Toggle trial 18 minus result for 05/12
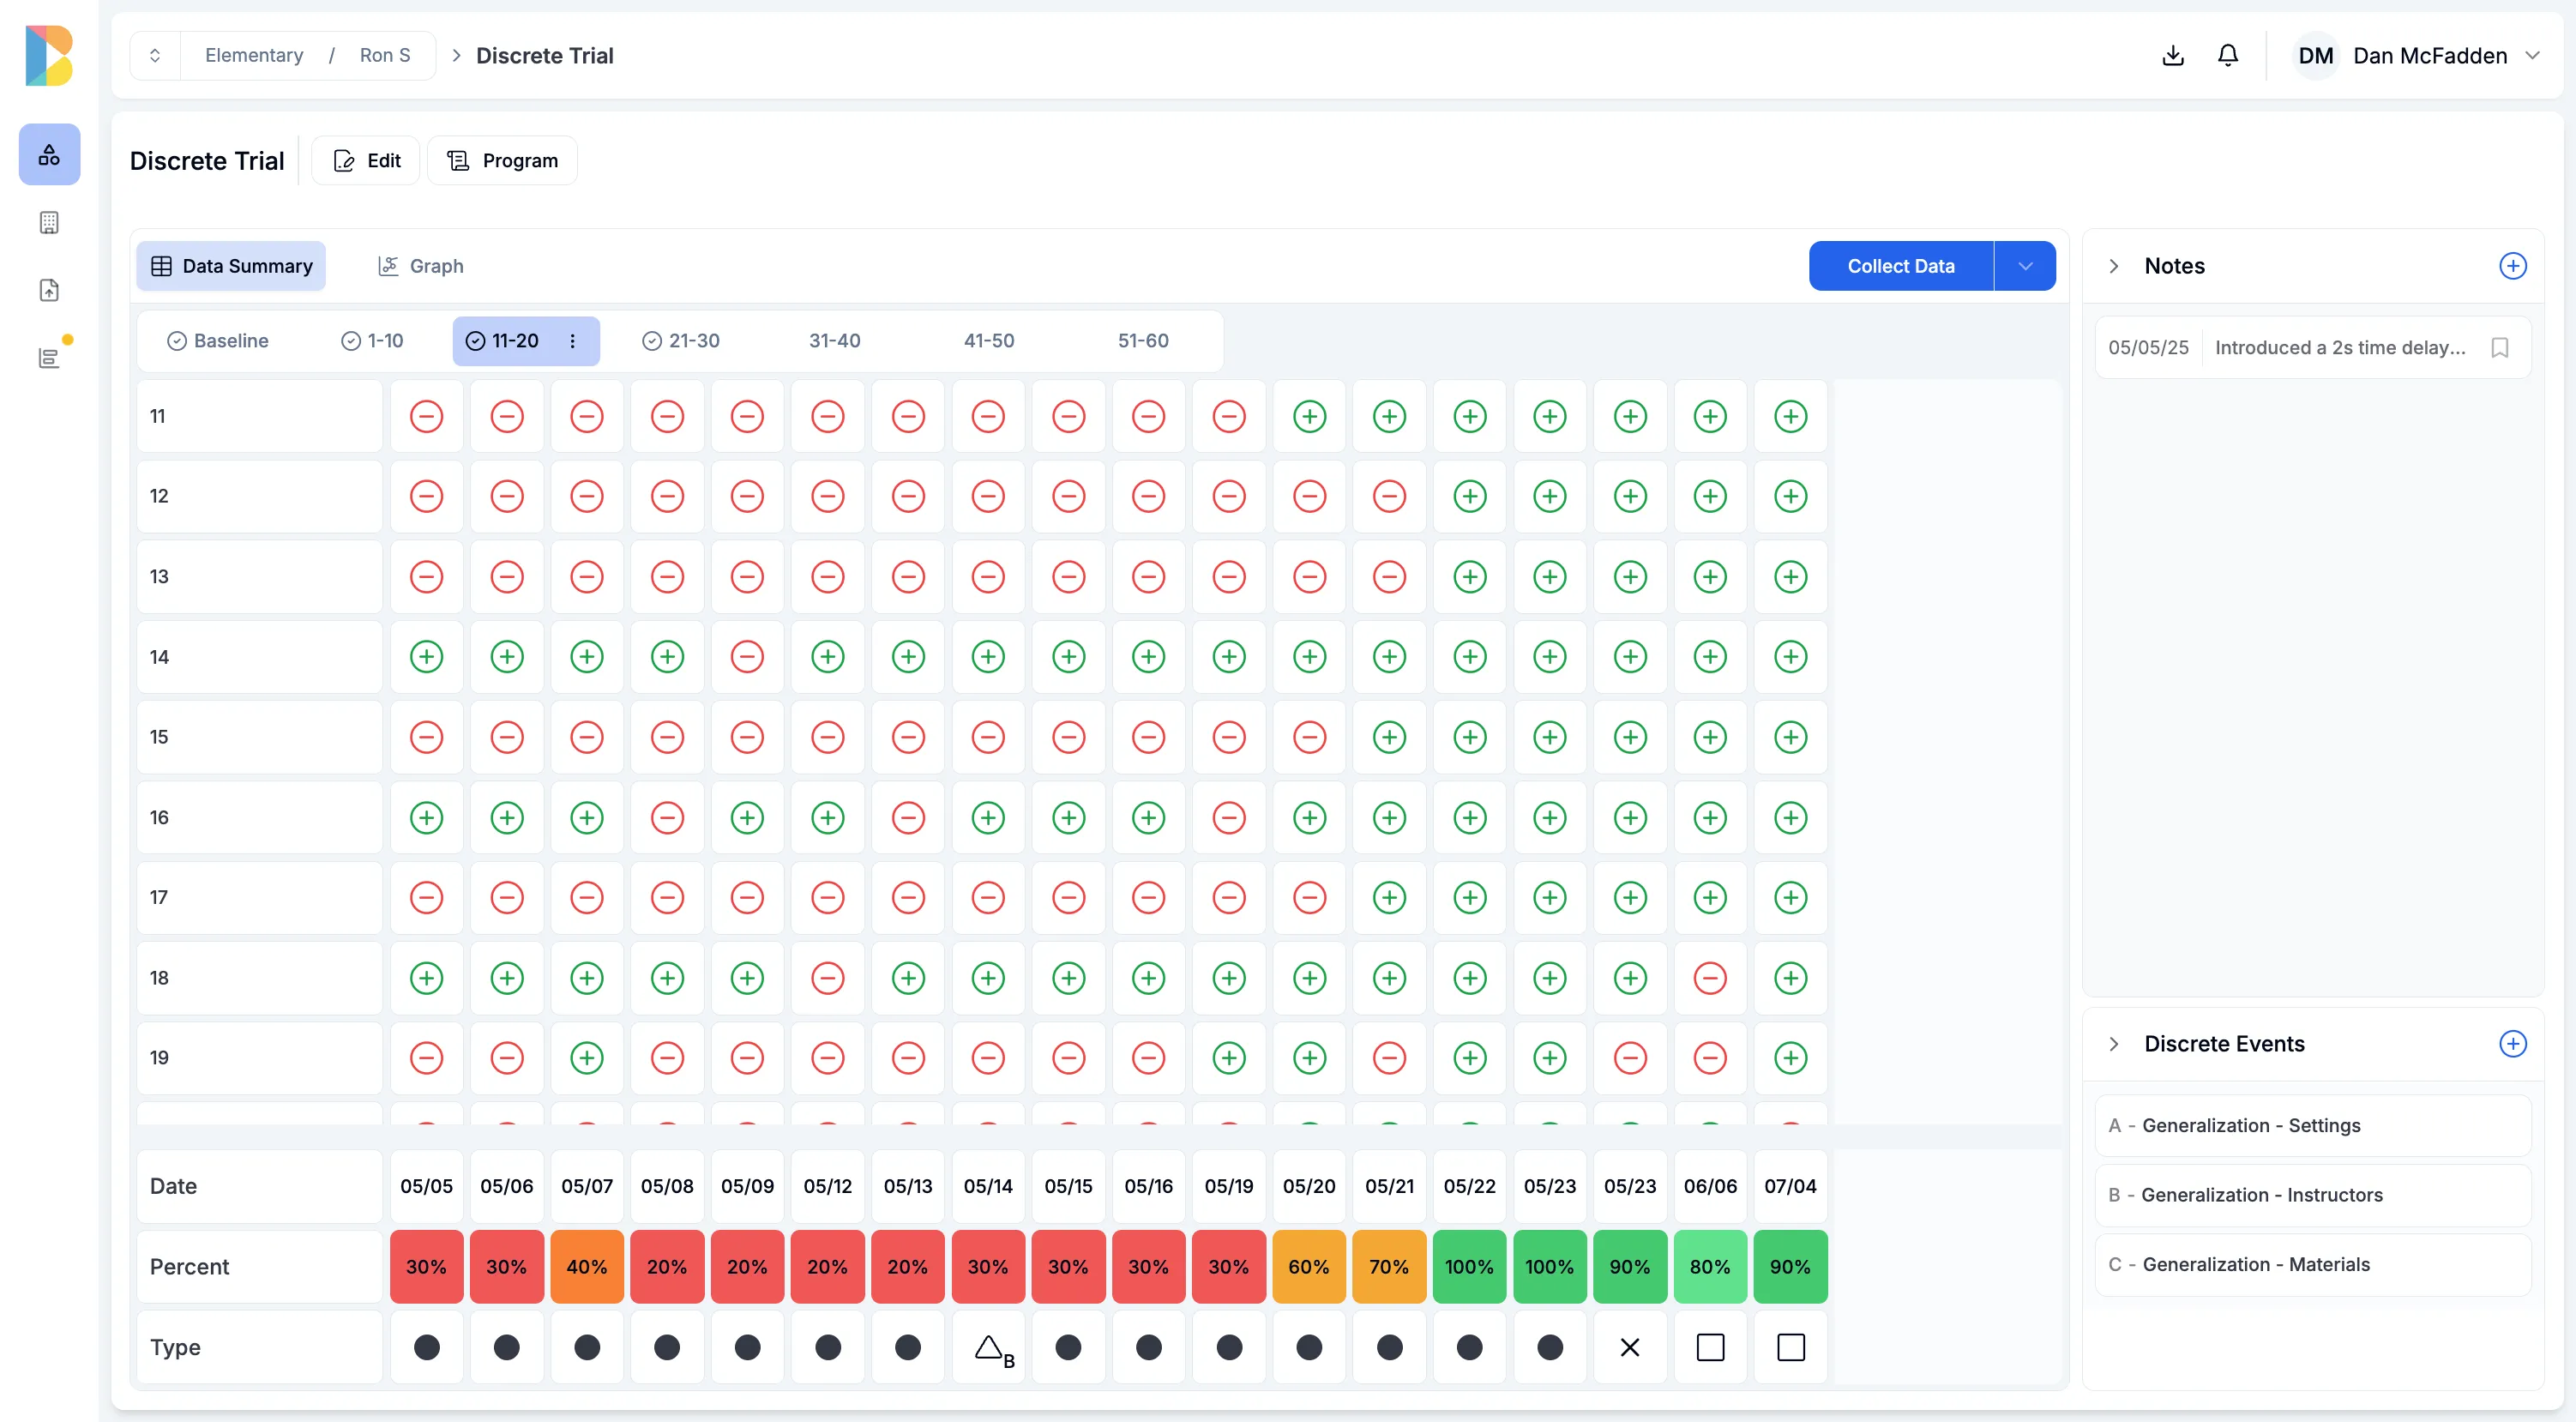 pos(828,978)
